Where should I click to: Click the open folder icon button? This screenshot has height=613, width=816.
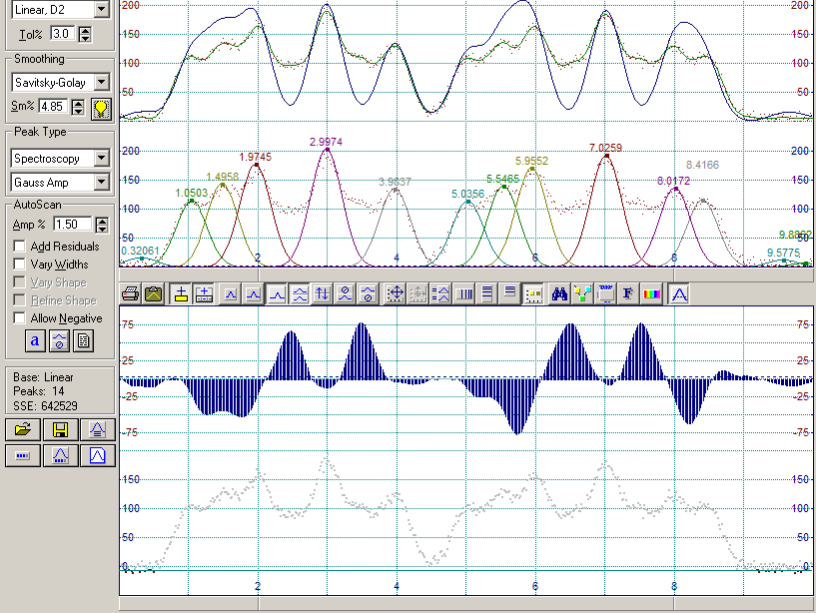[21, 430]
